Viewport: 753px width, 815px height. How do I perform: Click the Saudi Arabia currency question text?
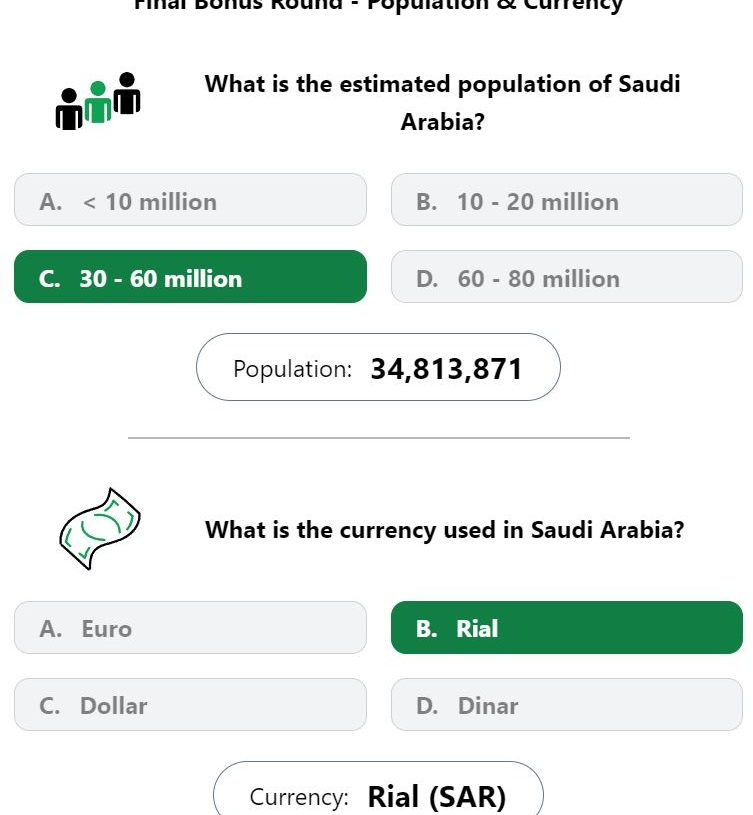click(x=444, y=530)
